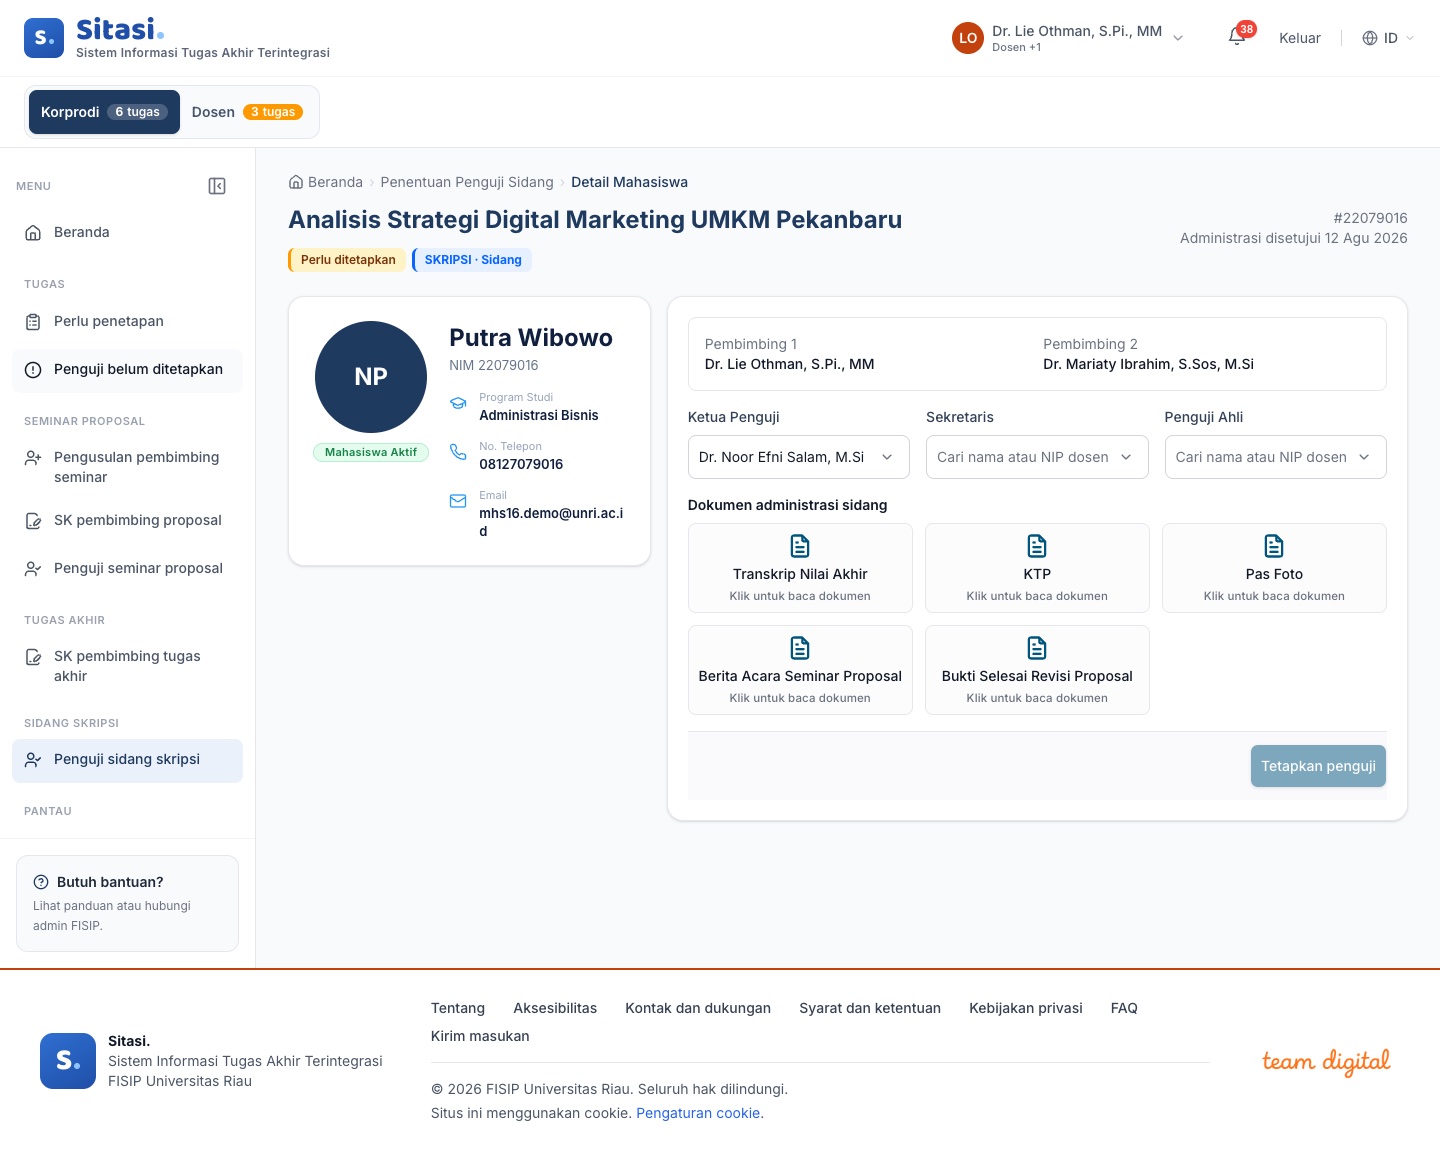Viewport: 1440px width, 1151px height.
Task: Open the ID language selector
Action: [x=1389, y=38]
